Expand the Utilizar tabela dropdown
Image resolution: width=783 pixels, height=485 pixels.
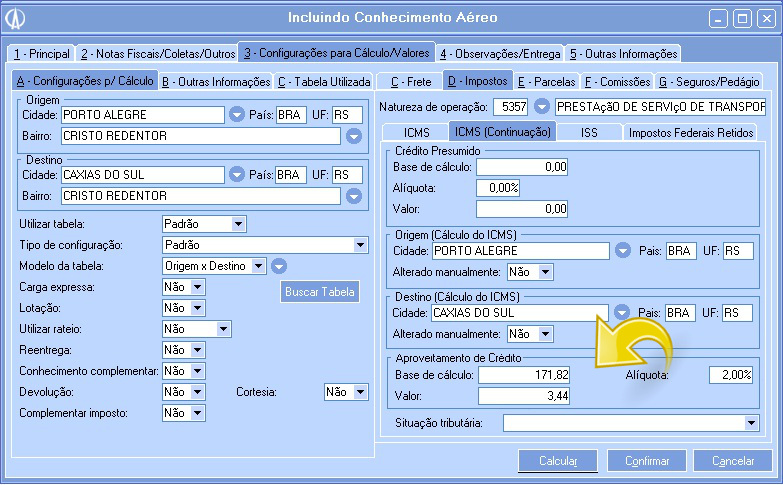(237, 224)
